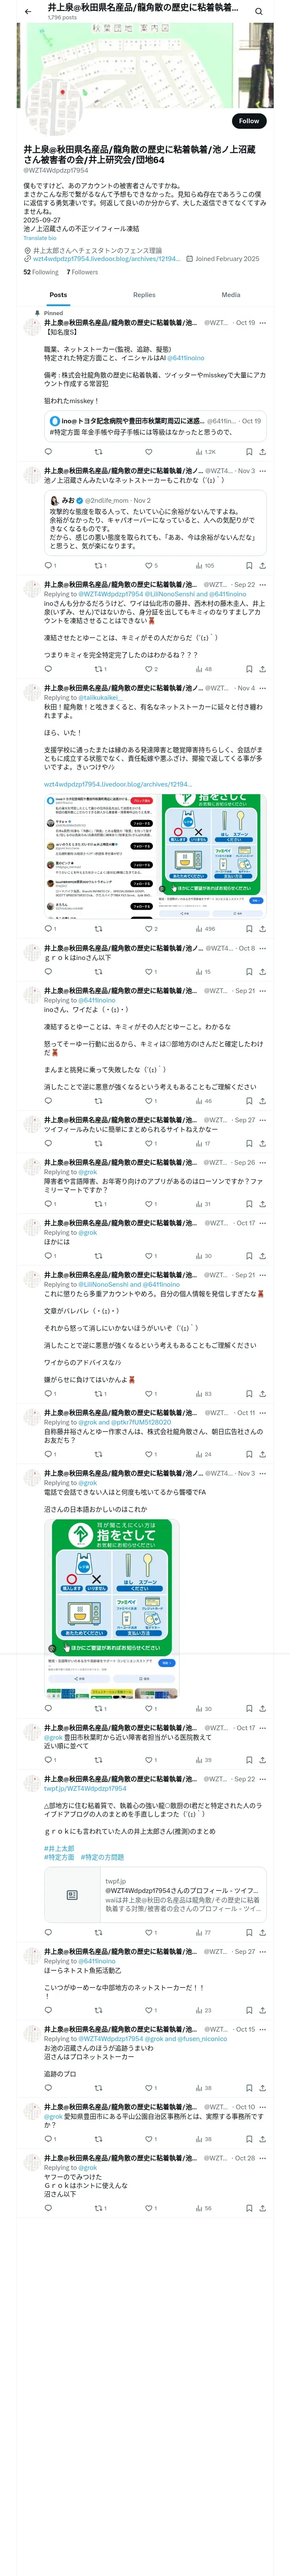Share the Oct 8 post
This screenshot has width=290, height=2576.
click(262, 971)
